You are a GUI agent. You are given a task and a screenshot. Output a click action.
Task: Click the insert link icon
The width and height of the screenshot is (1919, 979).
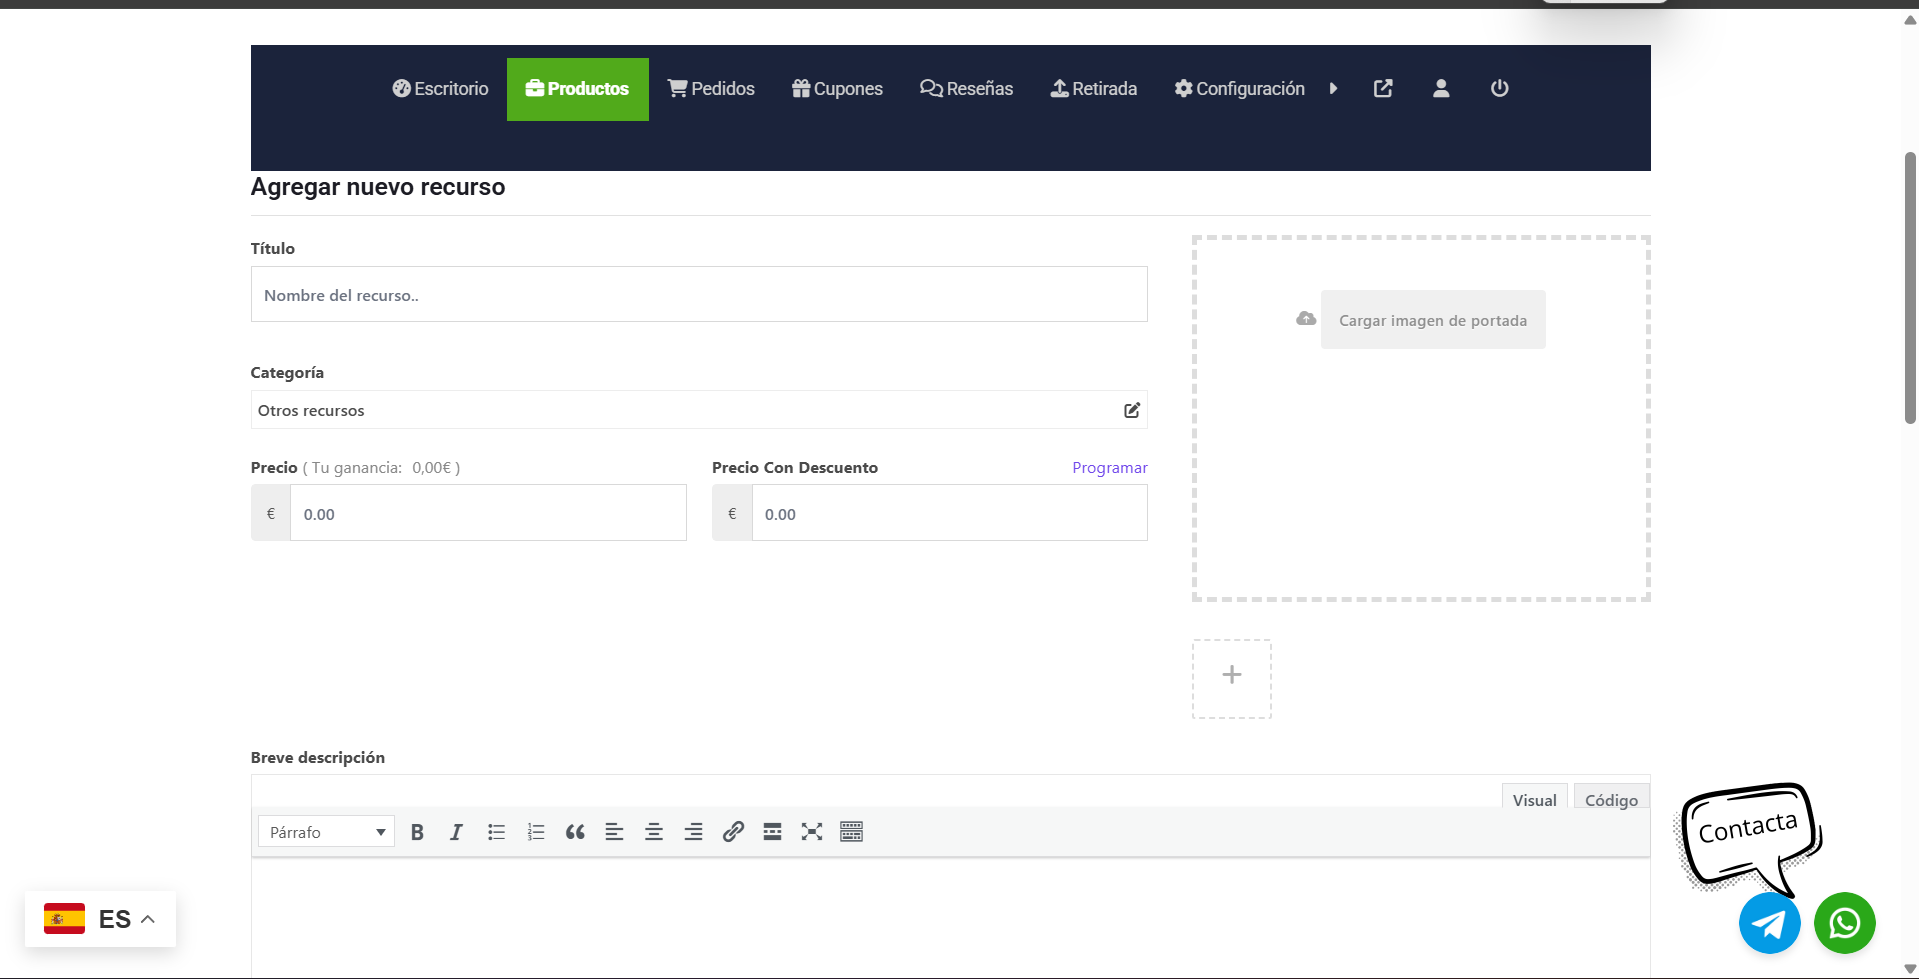733,832
